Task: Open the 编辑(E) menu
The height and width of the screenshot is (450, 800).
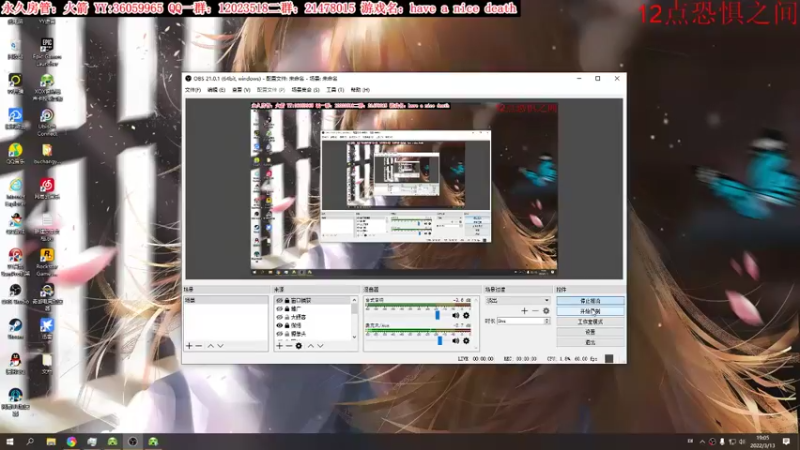Action: tap(216, 90)
